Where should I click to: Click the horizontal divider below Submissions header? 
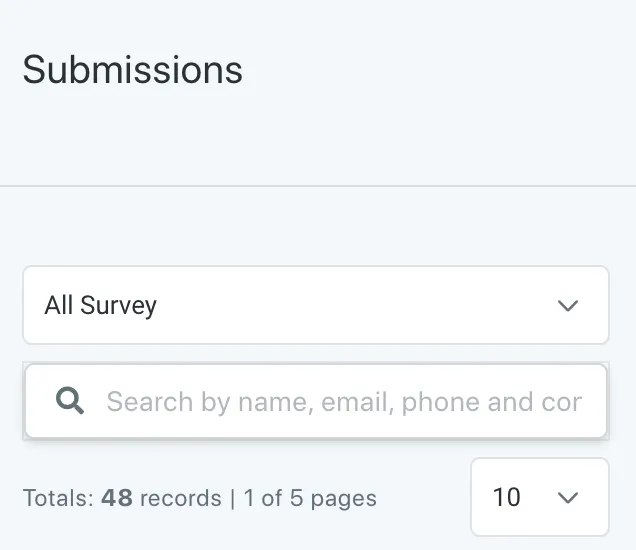click(318, 186)
